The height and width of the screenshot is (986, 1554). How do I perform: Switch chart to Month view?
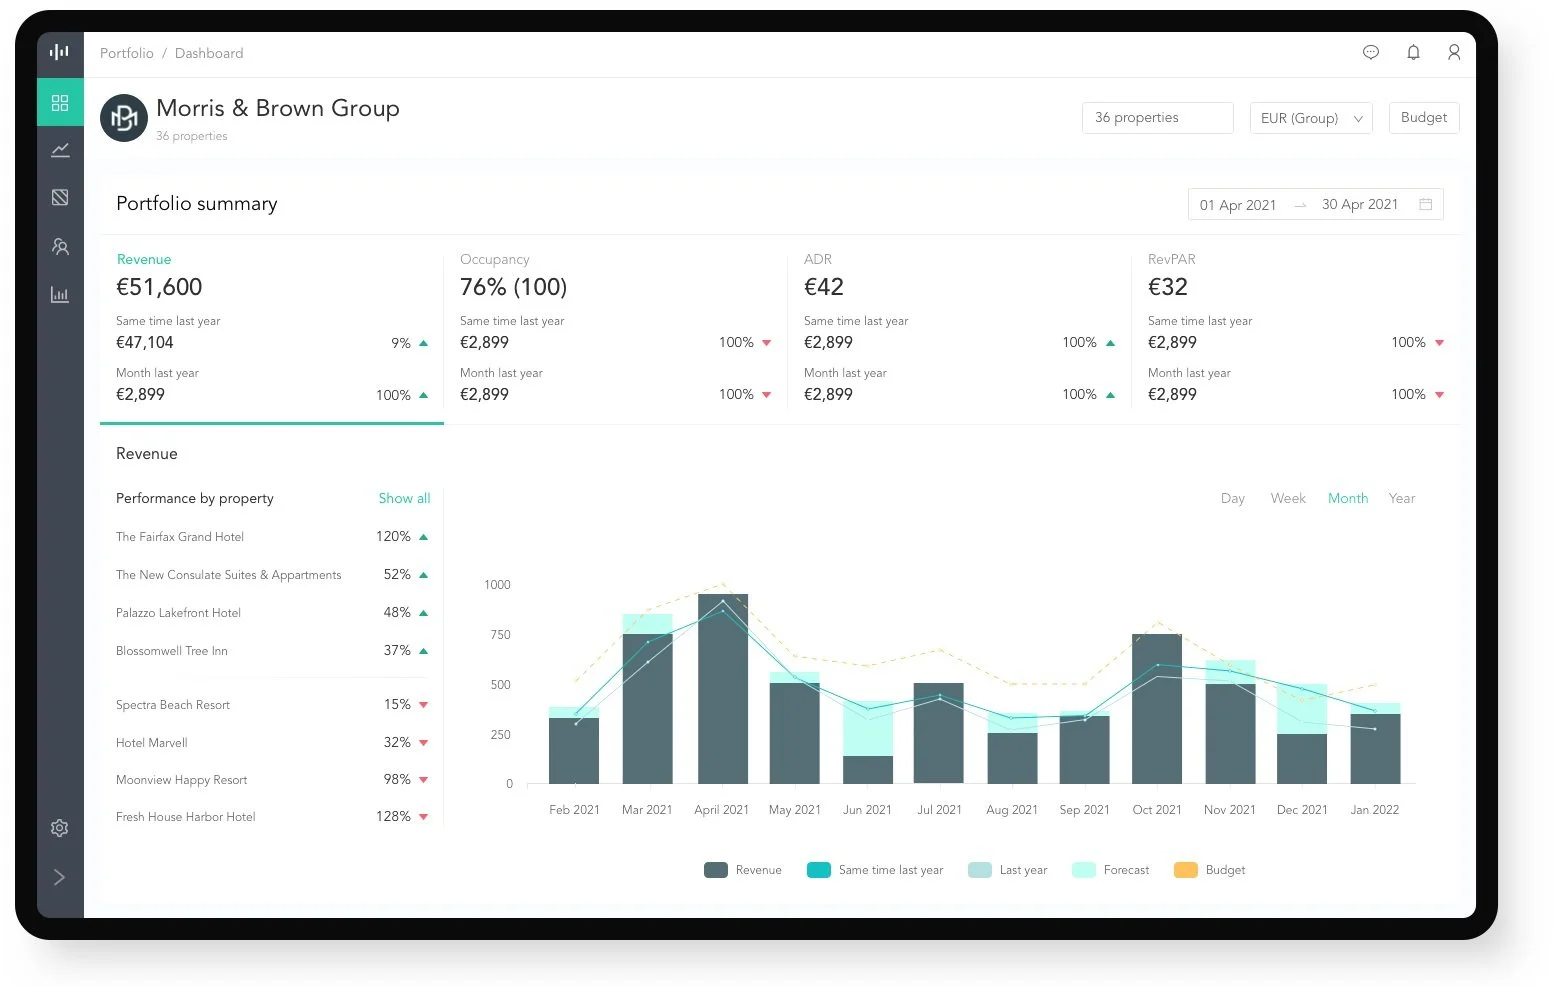pos(1348,498)
